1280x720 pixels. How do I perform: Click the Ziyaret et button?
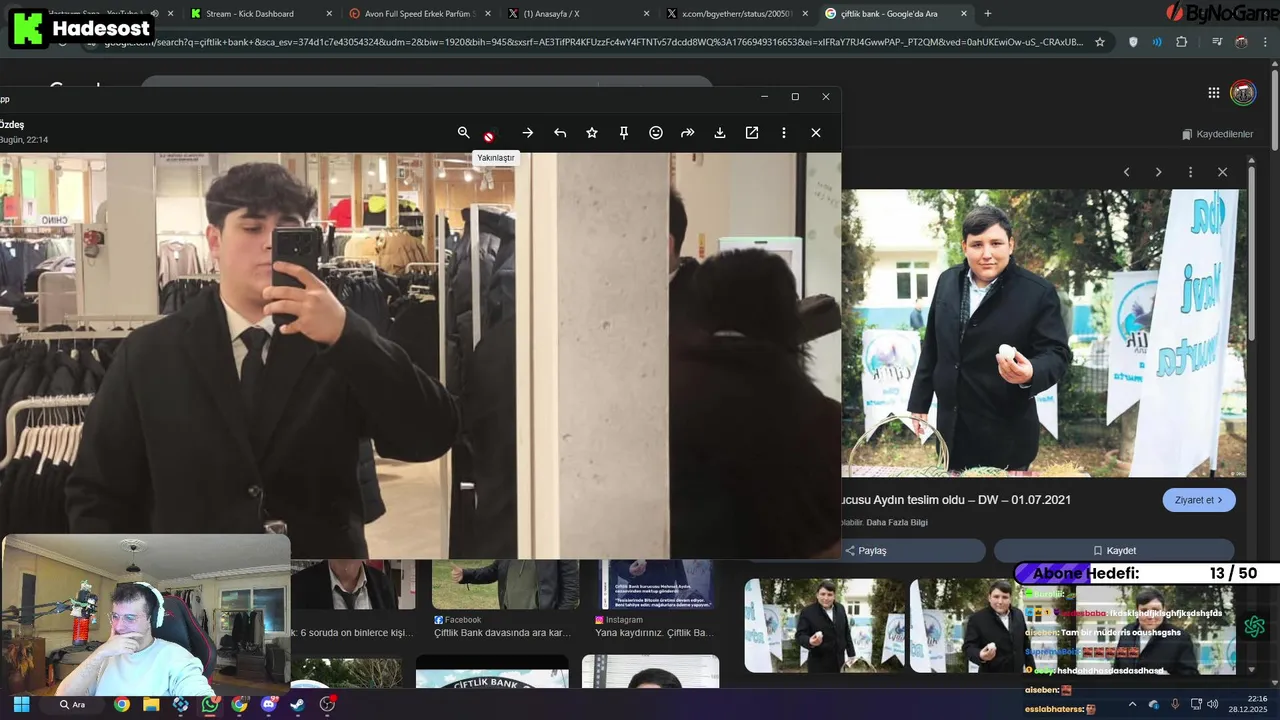pos(1199,500)
